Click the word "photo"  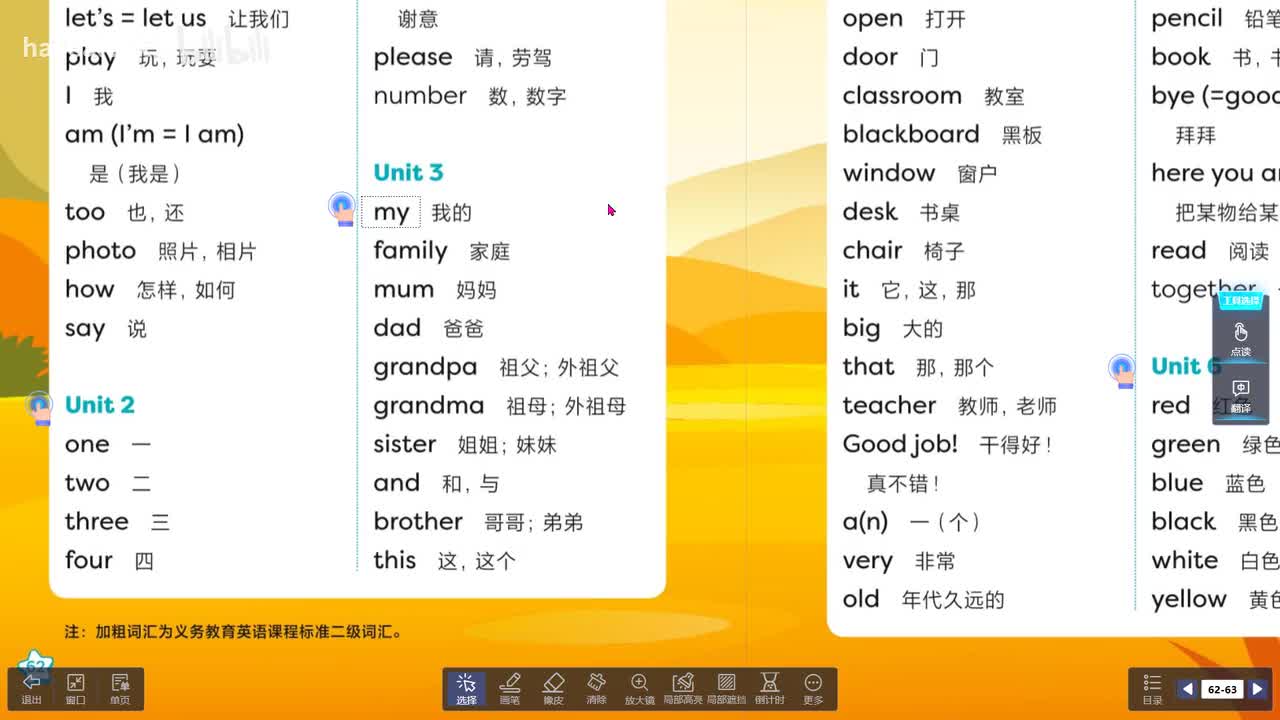100,251
